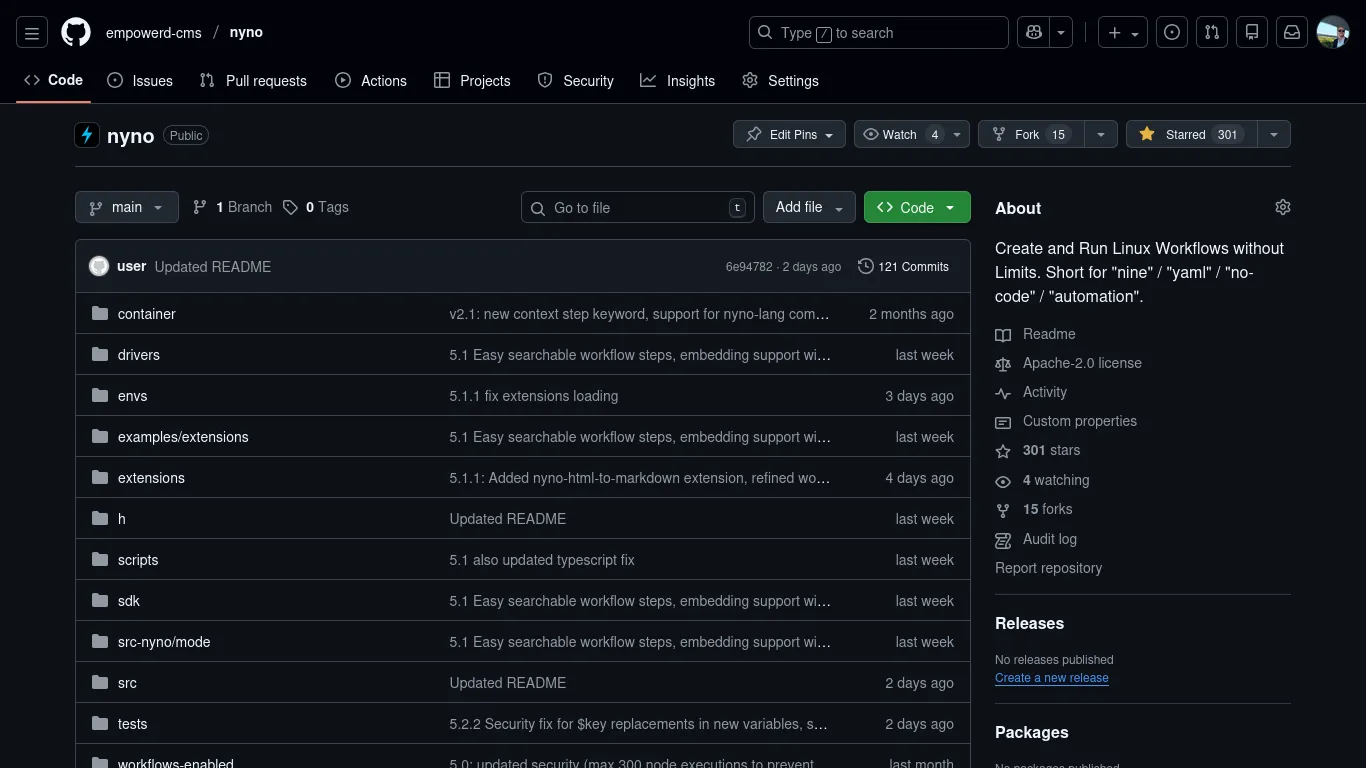This screenshot has height=768, width=1366.
Task: Click the GitHub logo home icon
Action: pos(76,33)
